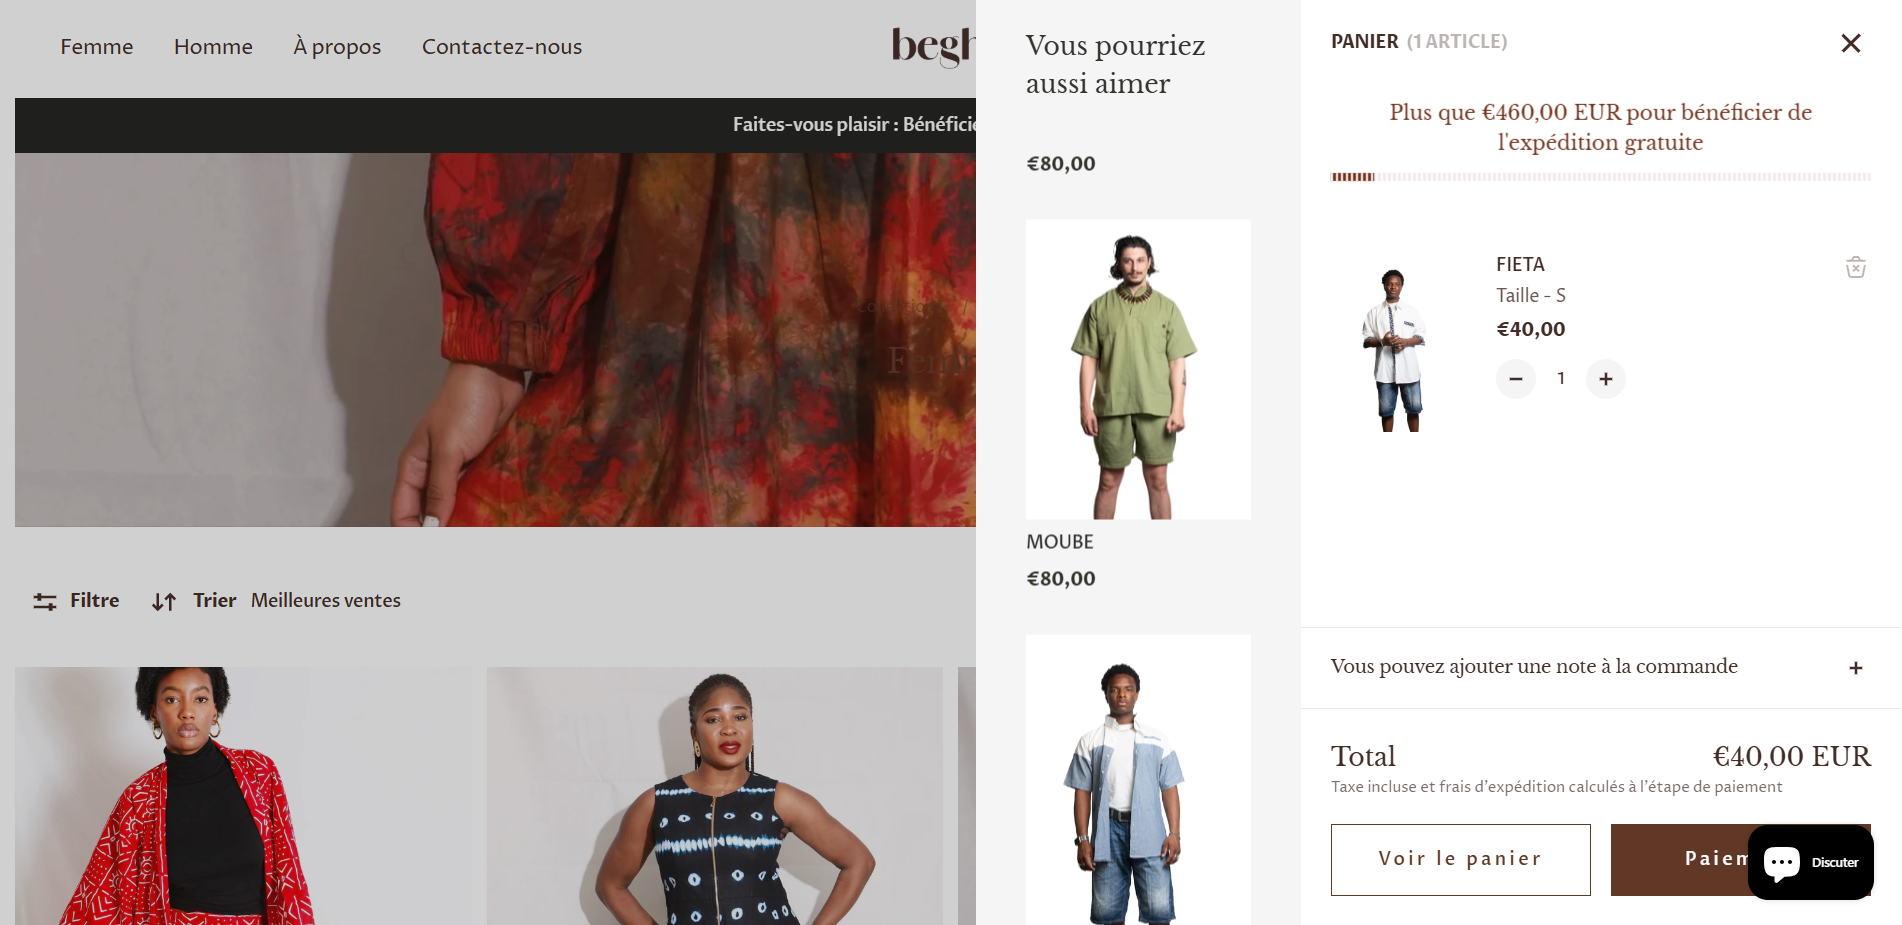Open FIETA product thumbnail in cart
The width and height of the screenshot is (1902, 925).
tap(1394, 347)
